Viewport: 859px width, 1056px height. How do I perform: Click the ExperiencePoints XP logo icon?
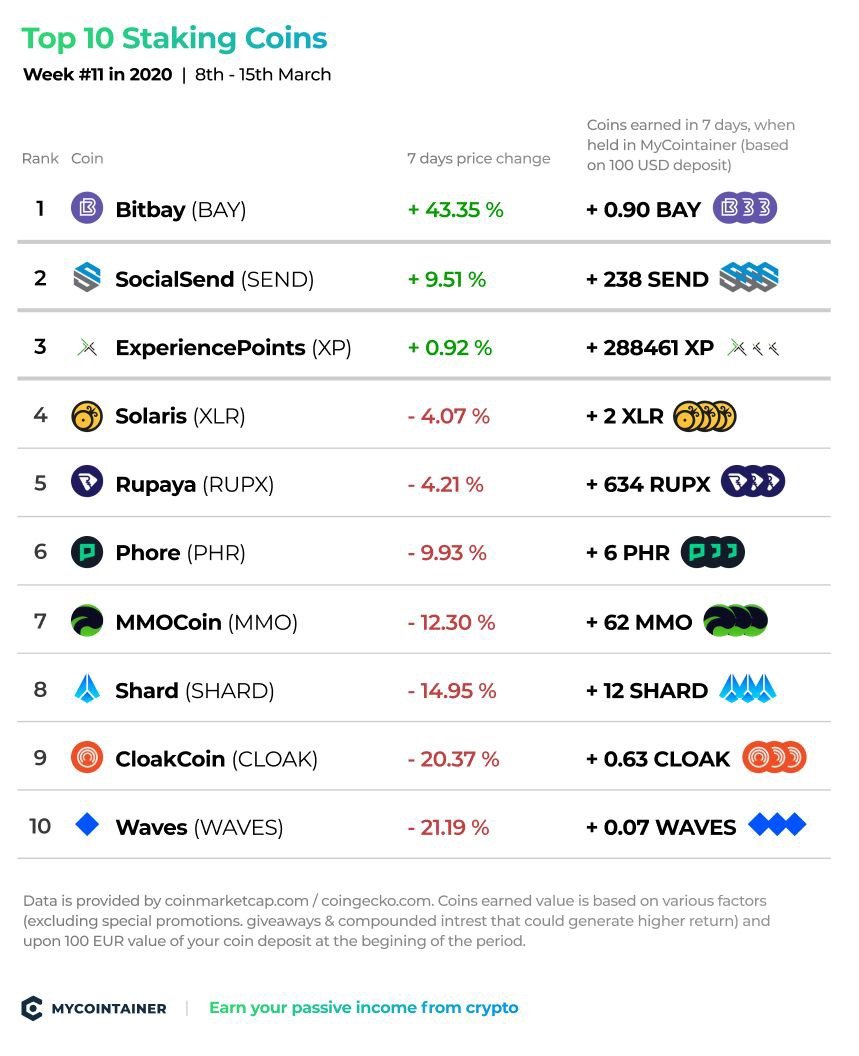point(87,348)
